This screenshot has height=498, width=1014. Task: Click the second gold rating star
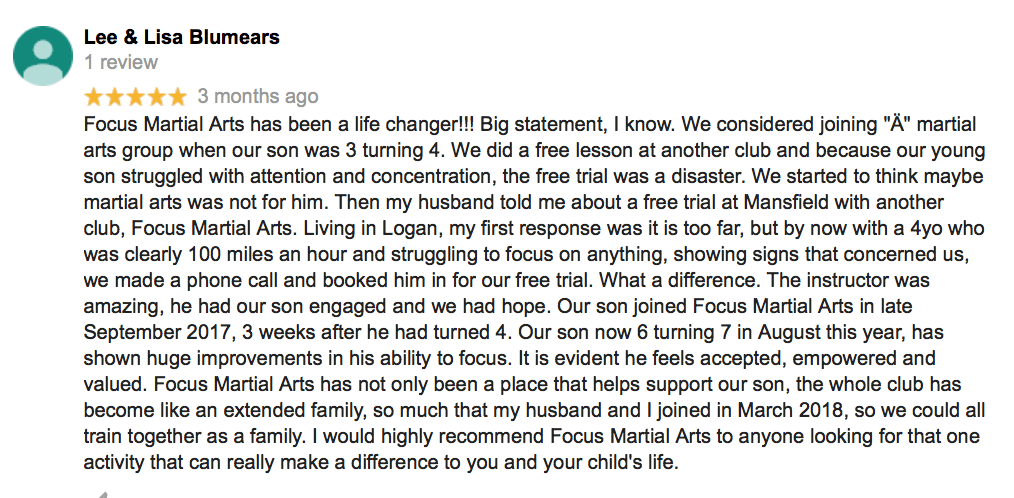click(x=115, y=97)
